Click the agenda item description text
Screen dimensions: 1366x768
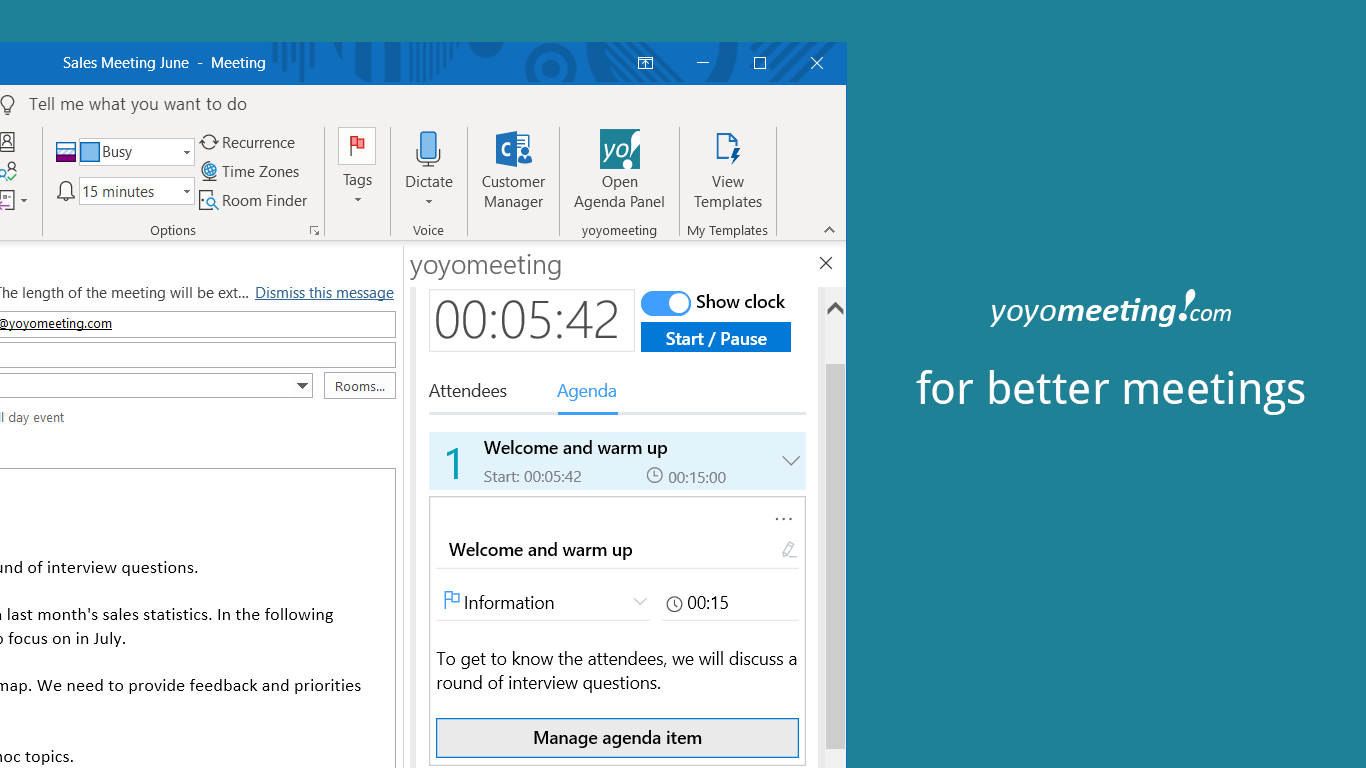click(617, 671)
